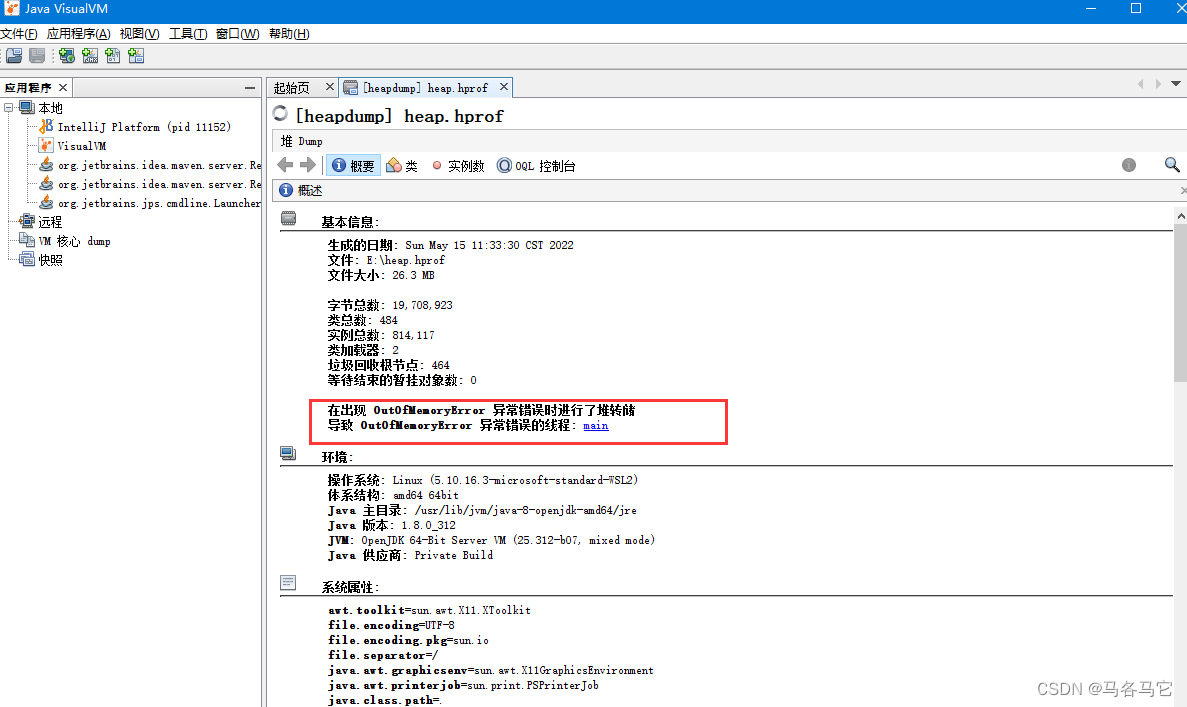
Task: Click the VisualVM application icon in tree
Action: click(x=46, y=145)
